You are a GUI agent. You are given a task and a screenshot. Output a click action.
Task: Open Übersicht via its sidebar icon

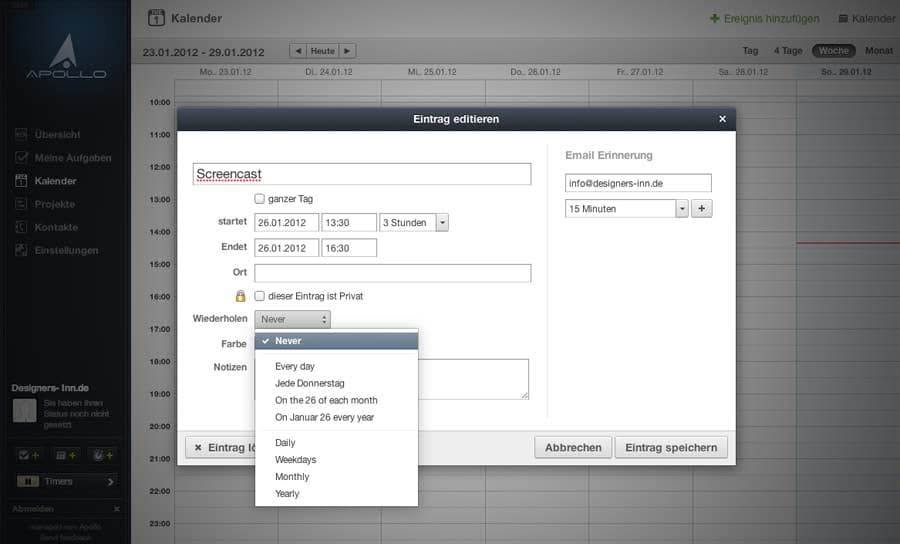click(21, 134)
